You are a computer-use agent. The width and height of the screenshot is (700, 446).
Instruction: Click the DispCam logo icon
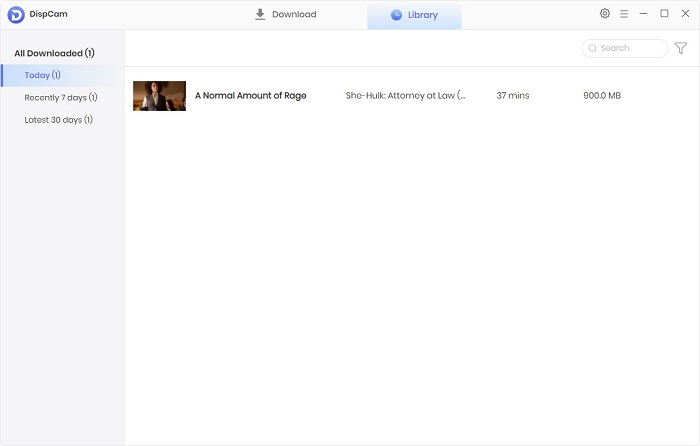(x=15, y=15)
